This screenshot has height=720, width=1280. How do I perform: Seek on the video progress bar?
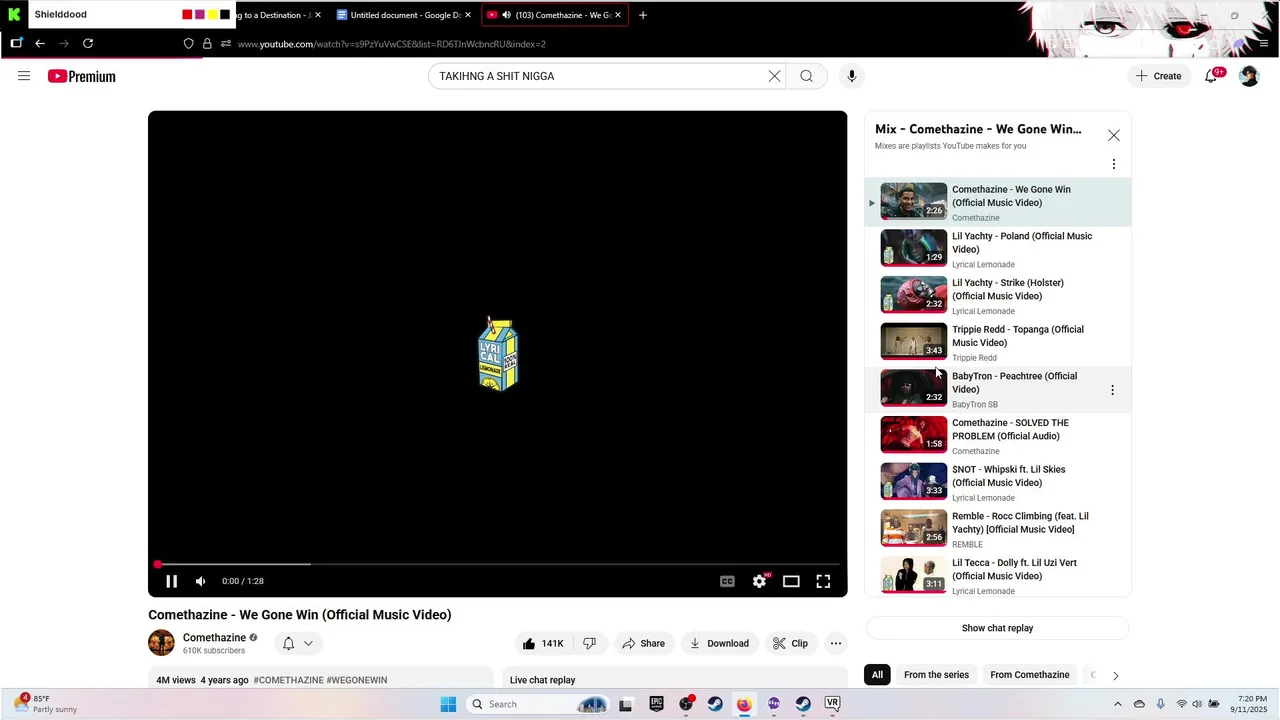[x=497, y=564]
